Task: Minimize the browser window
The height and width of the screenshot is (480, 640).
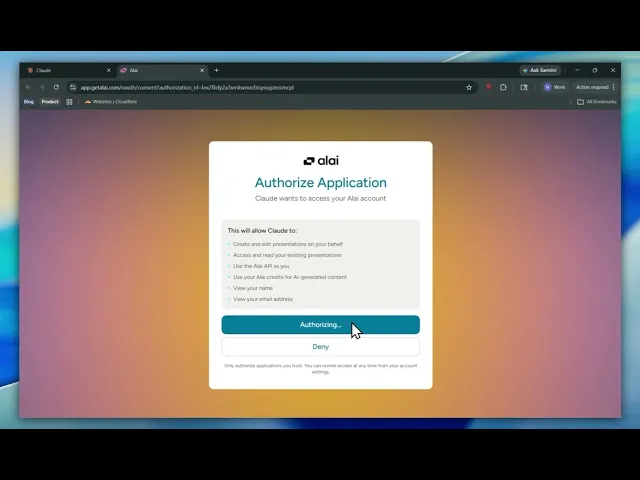Action: [x=577, y=70]
